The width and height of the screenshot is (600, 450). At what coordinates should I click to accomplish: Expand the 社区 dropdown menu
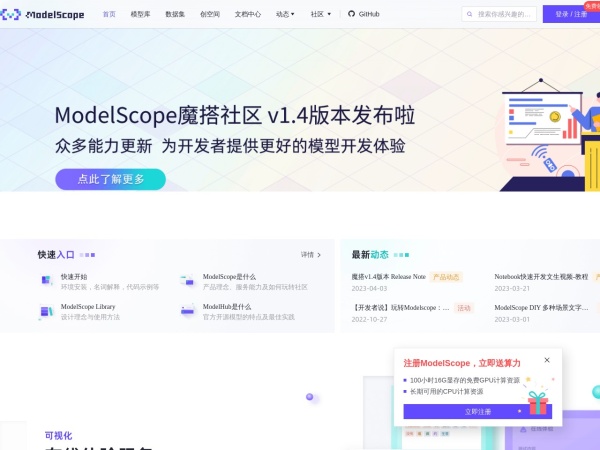[320, 14]
